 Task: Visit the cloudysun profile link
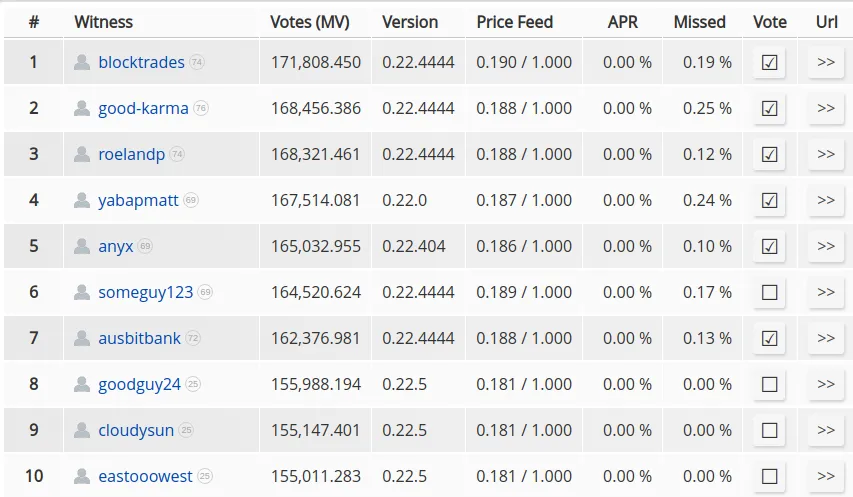[136, 431]
